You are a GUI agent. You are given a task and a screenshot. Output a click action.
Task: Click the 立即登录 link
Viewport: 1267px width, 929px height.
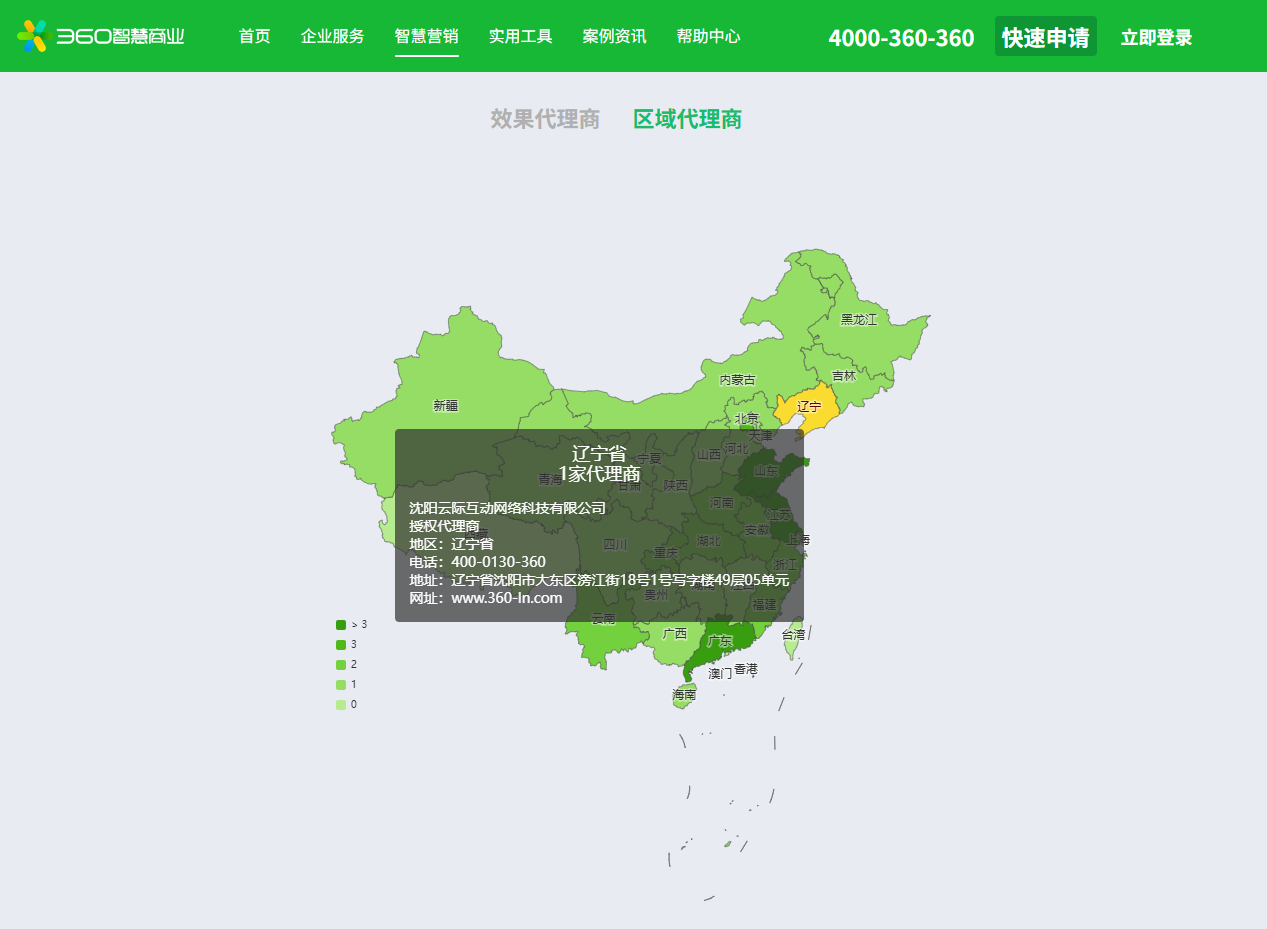pos(1157,38)
